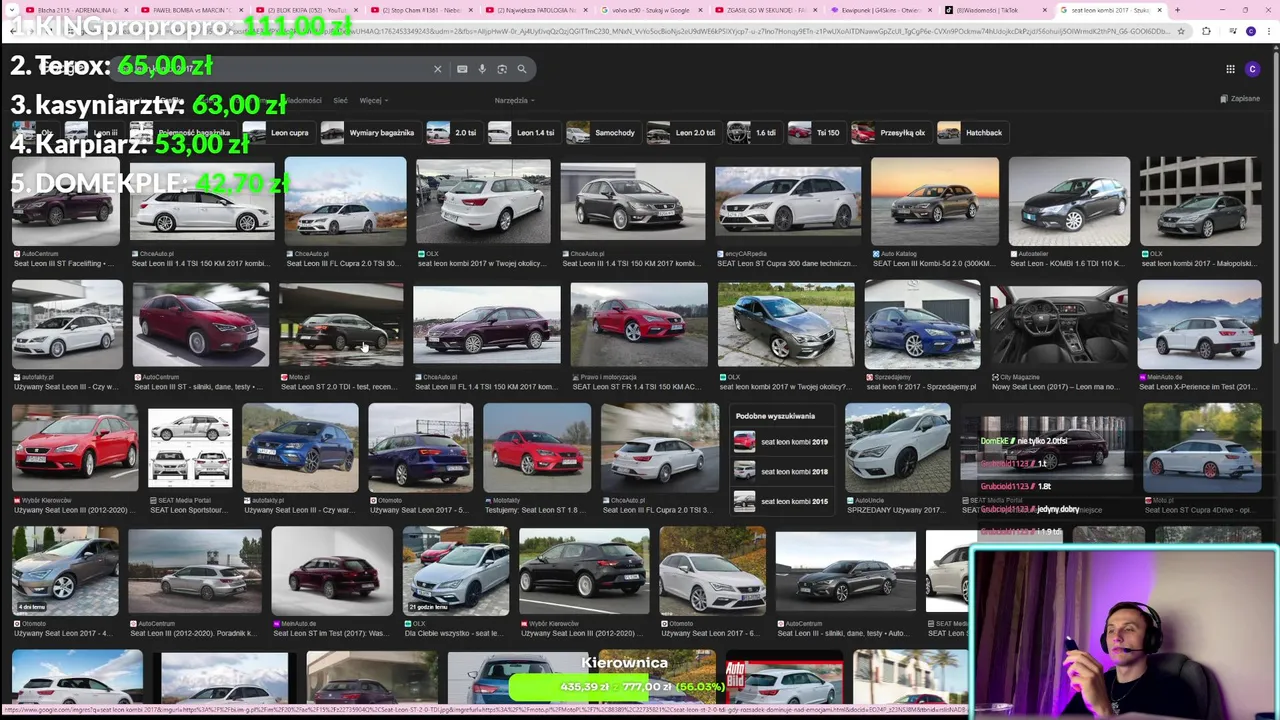The image size is (1280, 720).
Task: Start voice search with the microphone icon
Action: (x=482, y=69)
